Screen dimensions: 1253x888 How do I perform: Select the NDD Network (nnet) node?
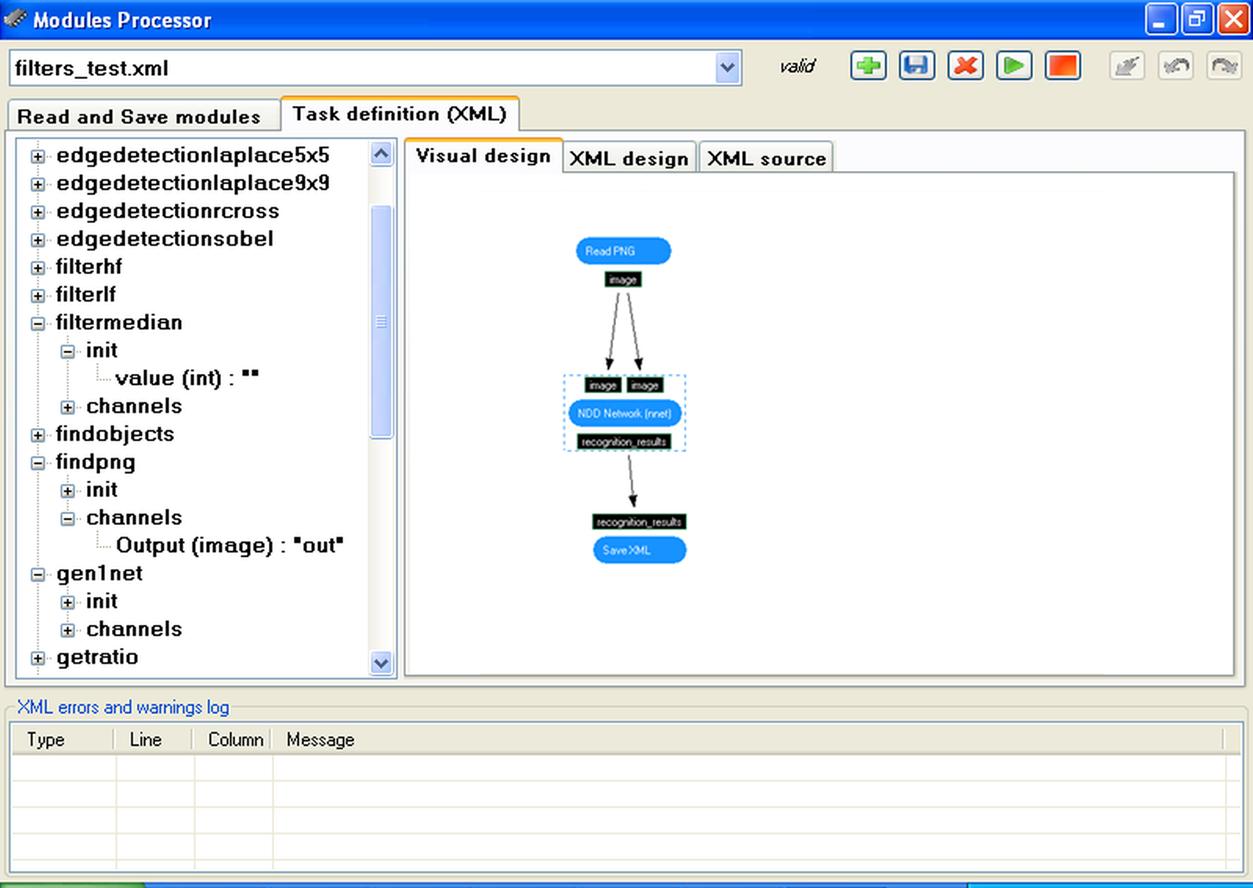tap(625, 413)
